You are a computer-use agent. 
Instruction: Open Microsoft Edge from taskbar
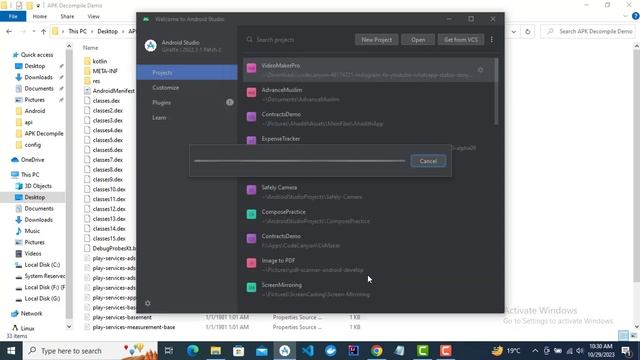[x=193, y=351]
